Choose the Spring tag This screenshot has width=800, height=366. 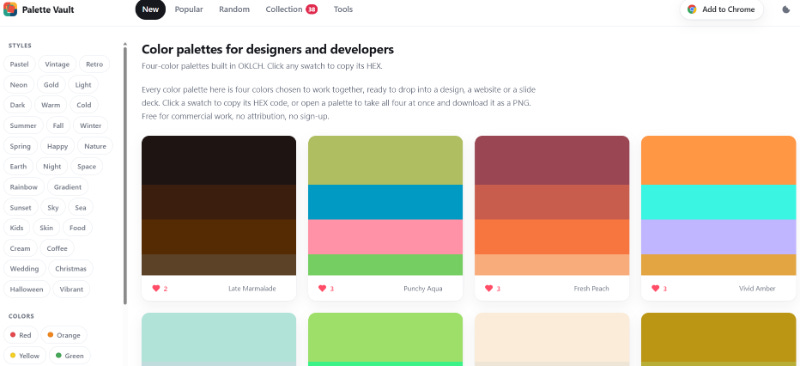click(20, 146)
